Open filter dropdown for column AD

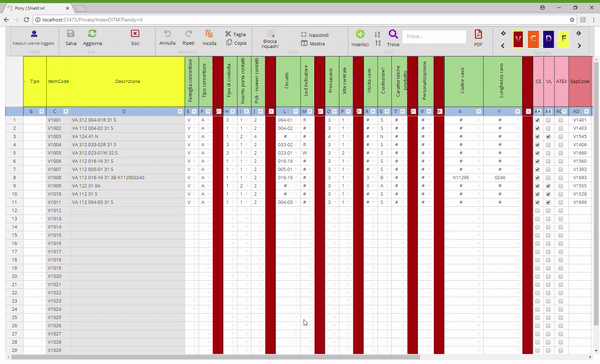click(x=587, y=111)
